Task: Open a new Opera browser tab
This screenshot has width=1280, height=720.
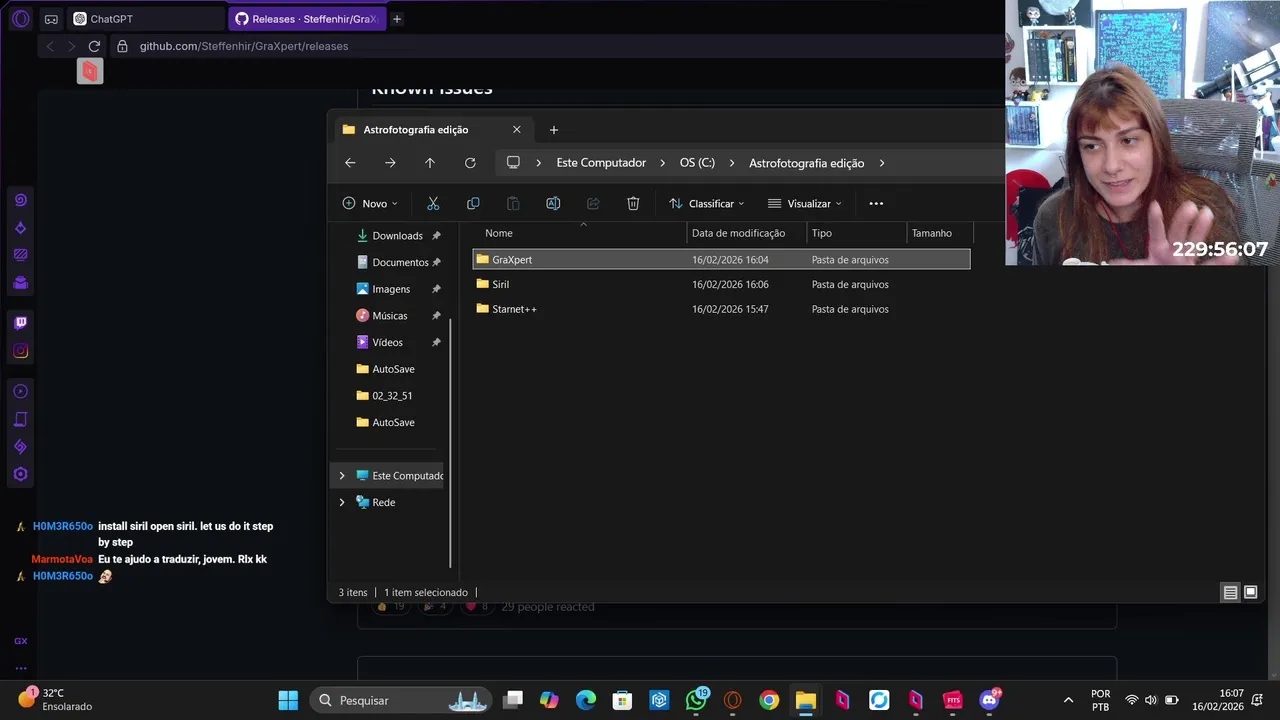Action: coord(397,19)
